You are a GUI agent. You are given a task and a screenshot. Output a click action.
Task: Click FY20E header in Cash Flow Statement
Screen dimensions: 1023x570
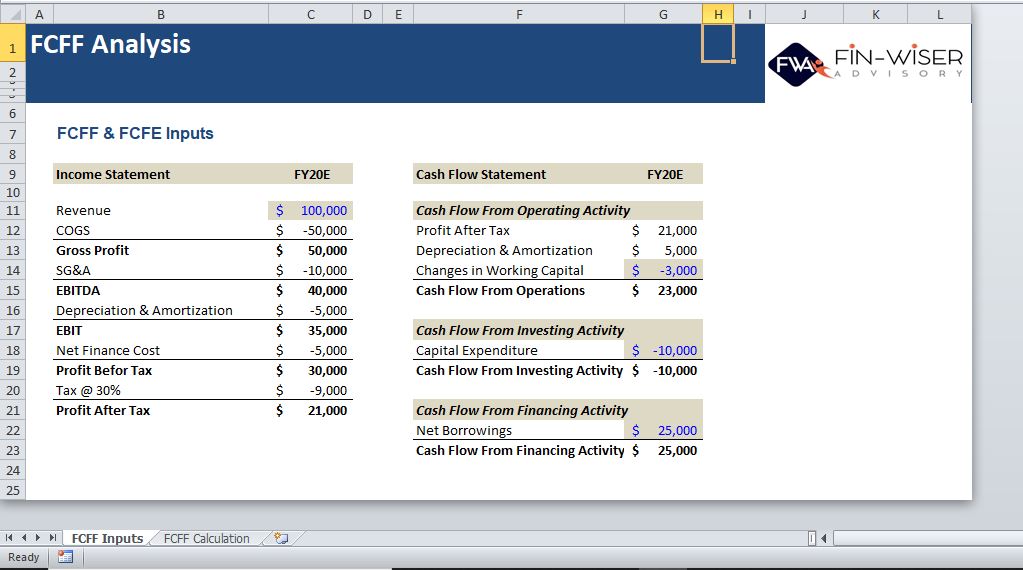pyautogui.click(x=665, y=174)
